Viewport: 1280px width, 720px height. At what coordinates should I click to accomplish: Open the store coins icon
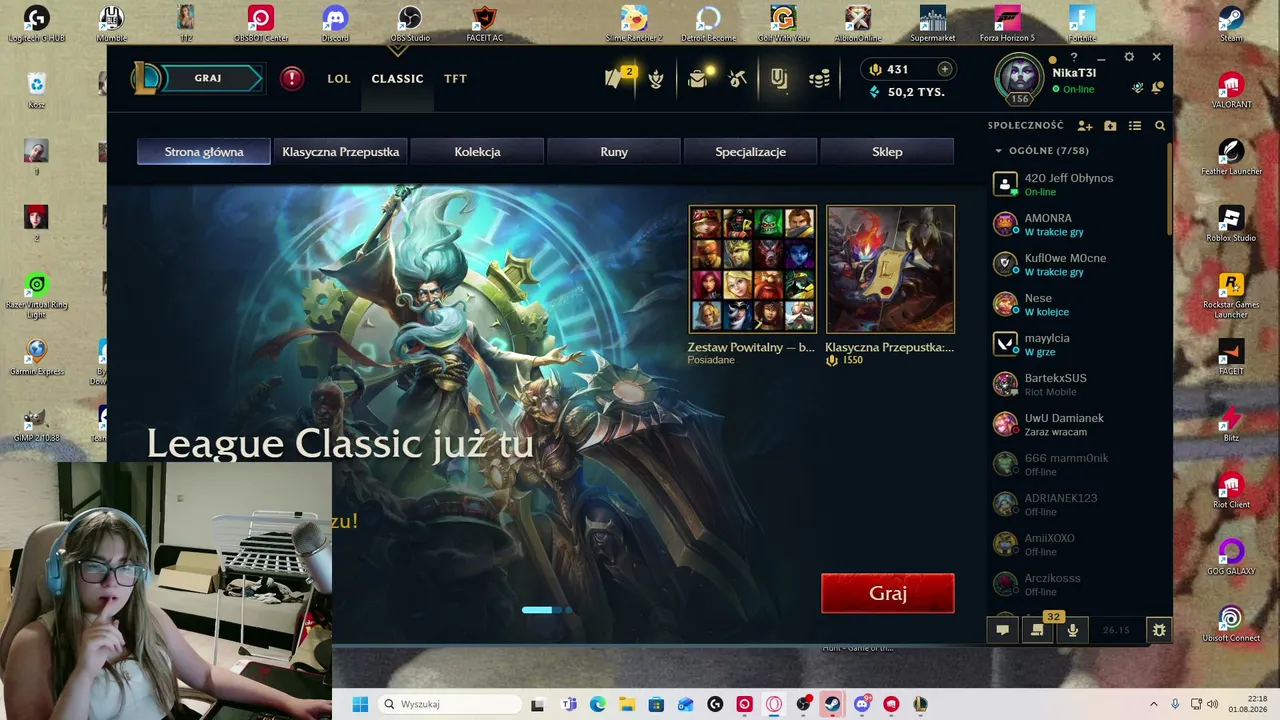[819, 79]
